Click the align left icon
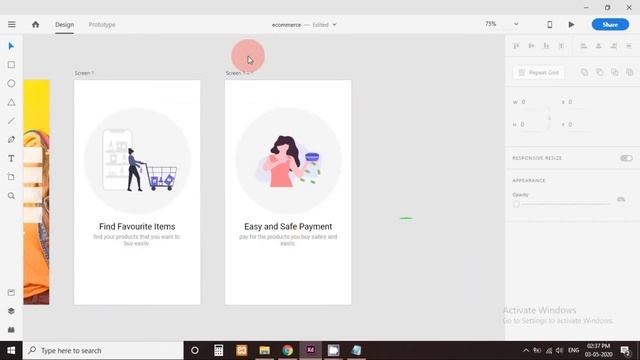 pos(584,46)
